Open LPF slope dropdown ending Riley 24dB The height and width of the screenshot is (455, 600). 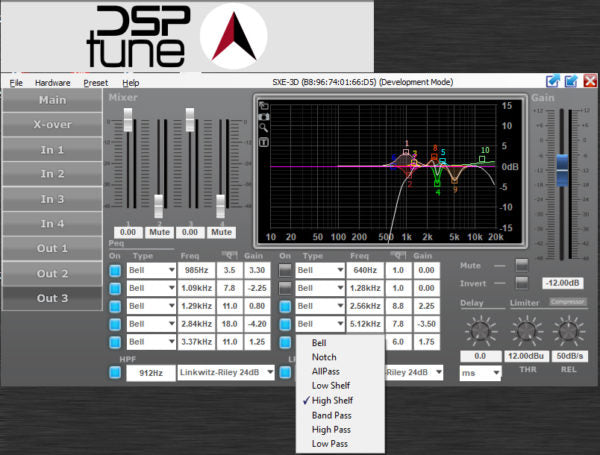414,372
